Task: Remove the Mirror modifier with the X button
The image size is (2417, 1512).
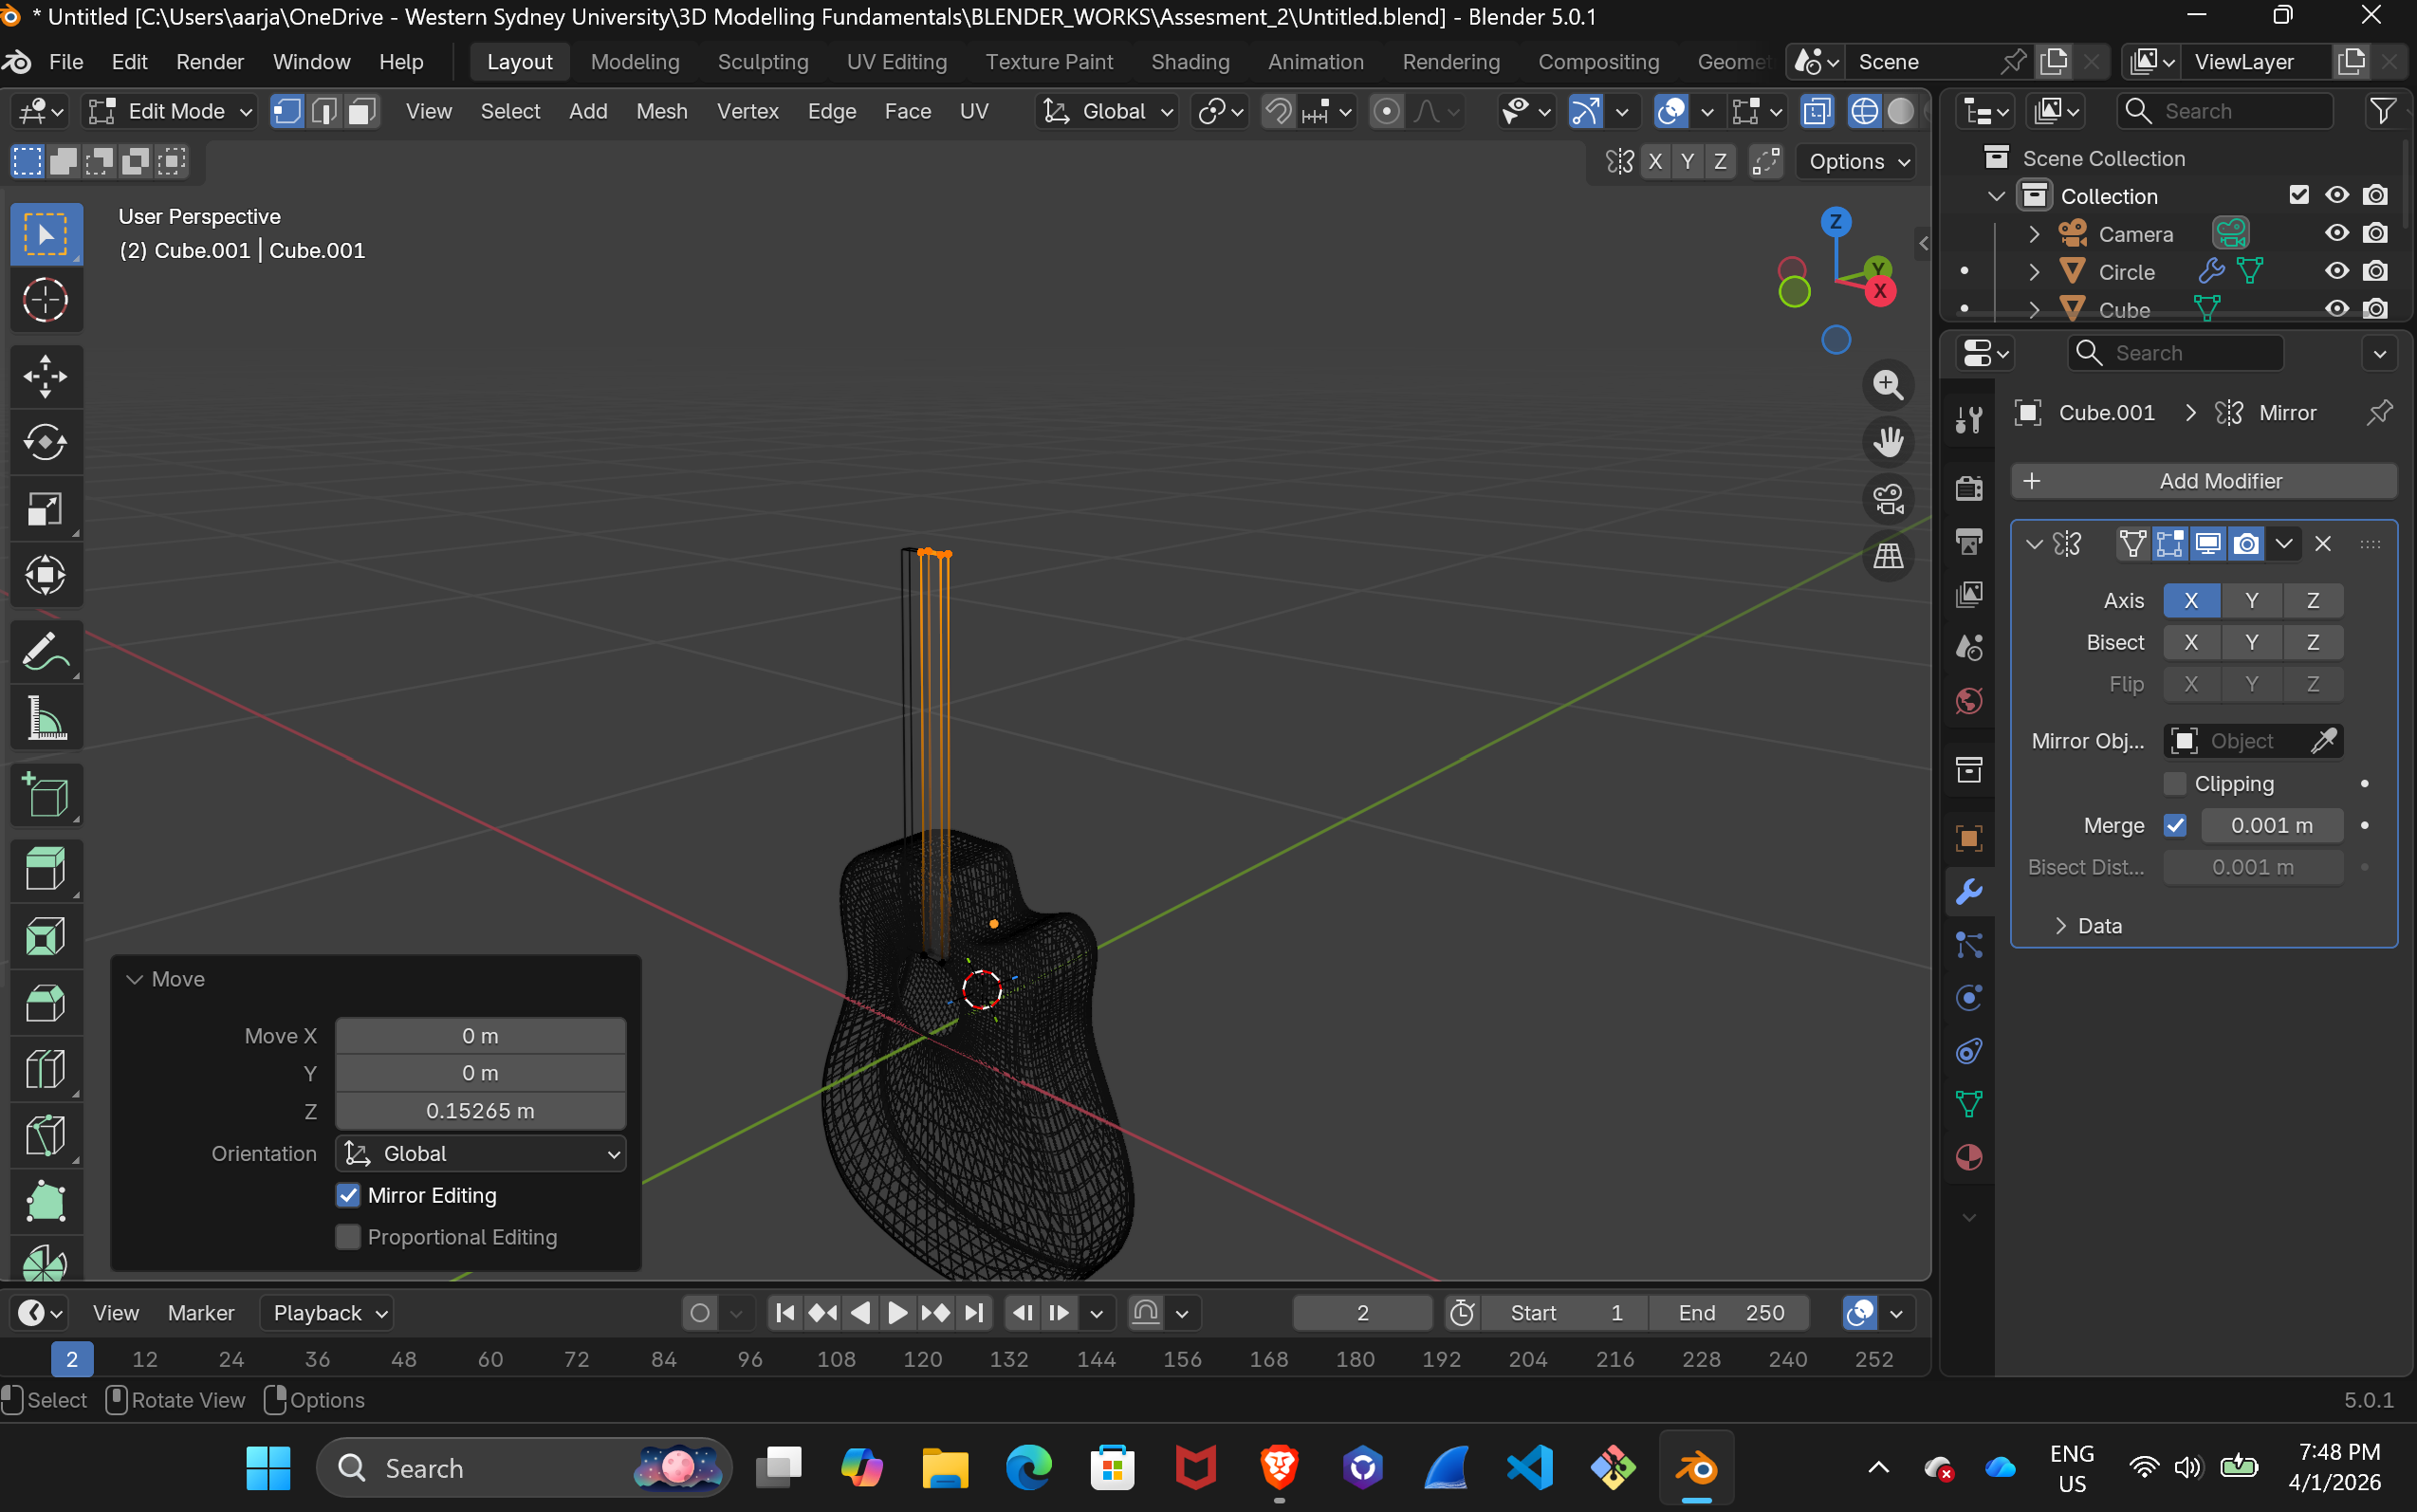Action: point(2323,544)
